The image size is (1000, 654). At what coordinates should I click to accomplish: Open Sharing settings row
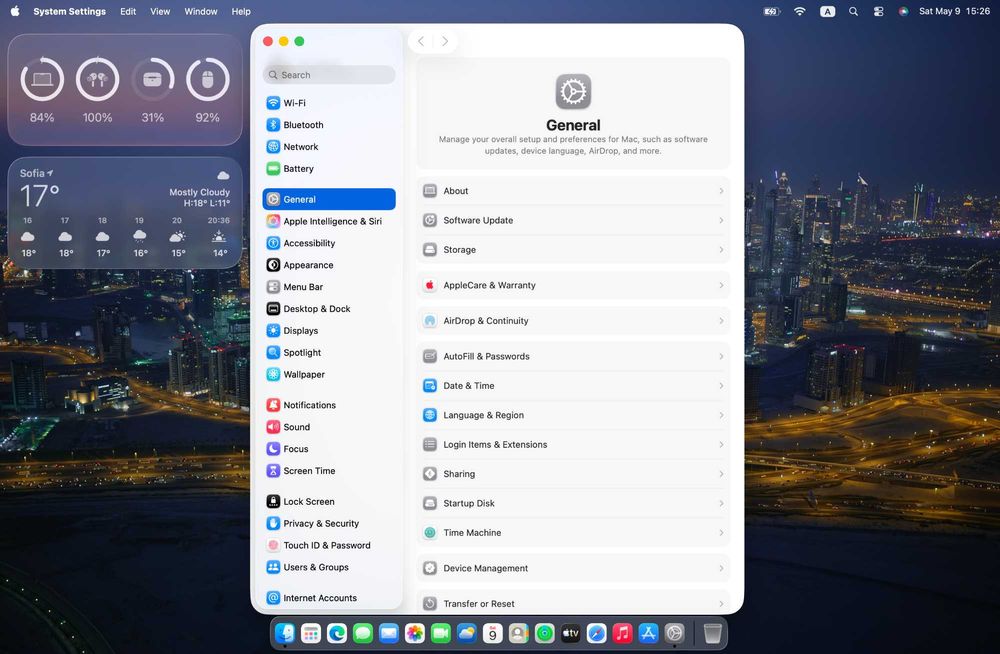(573, 474)
